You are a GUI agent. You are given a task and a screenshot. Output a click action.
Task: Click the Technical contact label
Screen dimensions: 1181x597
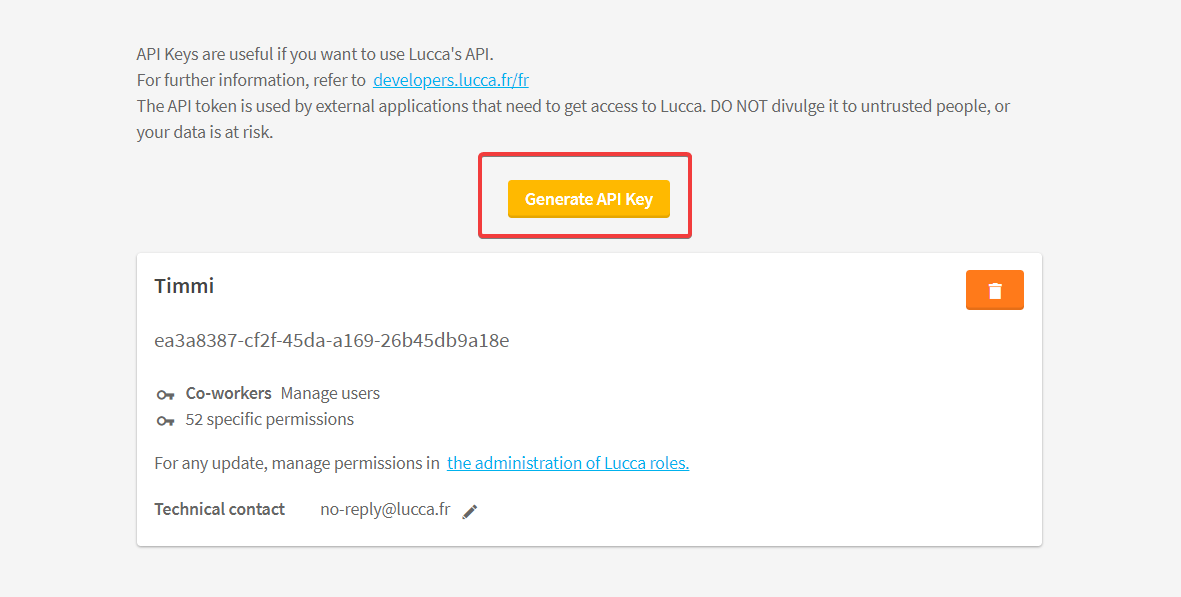[219, 509]
